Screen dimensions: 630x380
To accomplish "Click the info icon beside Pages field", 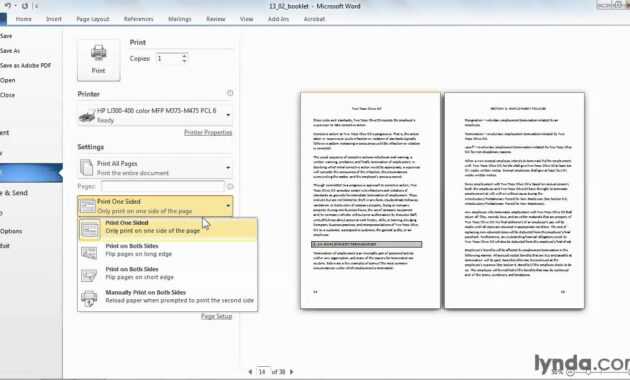I will [230, 186].
